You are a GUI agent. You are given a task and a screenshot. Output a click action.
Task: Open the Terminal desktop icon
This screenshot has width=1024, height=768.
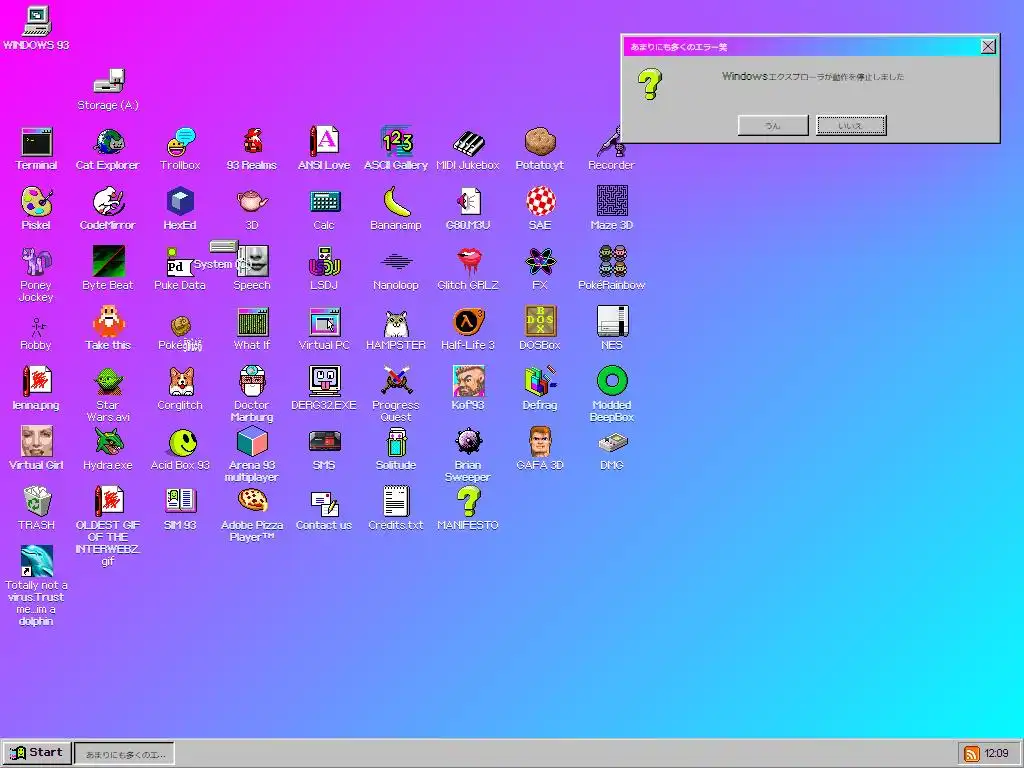(x=37, y=142)
